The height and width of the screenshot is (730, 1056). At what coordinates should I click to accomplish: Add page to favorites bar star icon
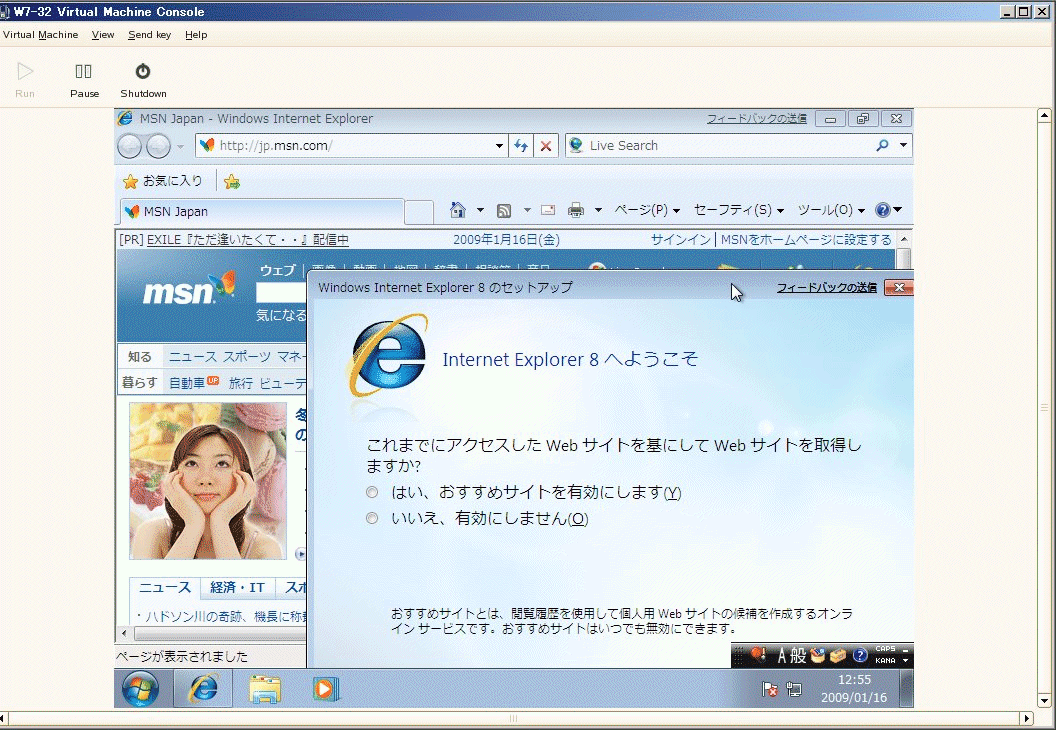(x=232, y=181)
